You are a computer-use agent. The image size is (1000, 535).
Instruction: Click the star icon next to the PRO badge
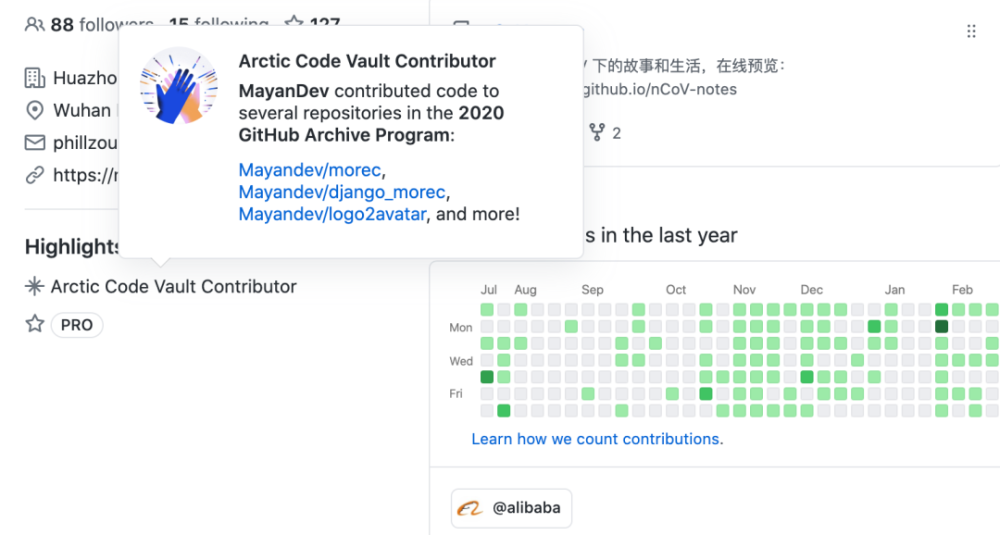[x=34, y=324]
